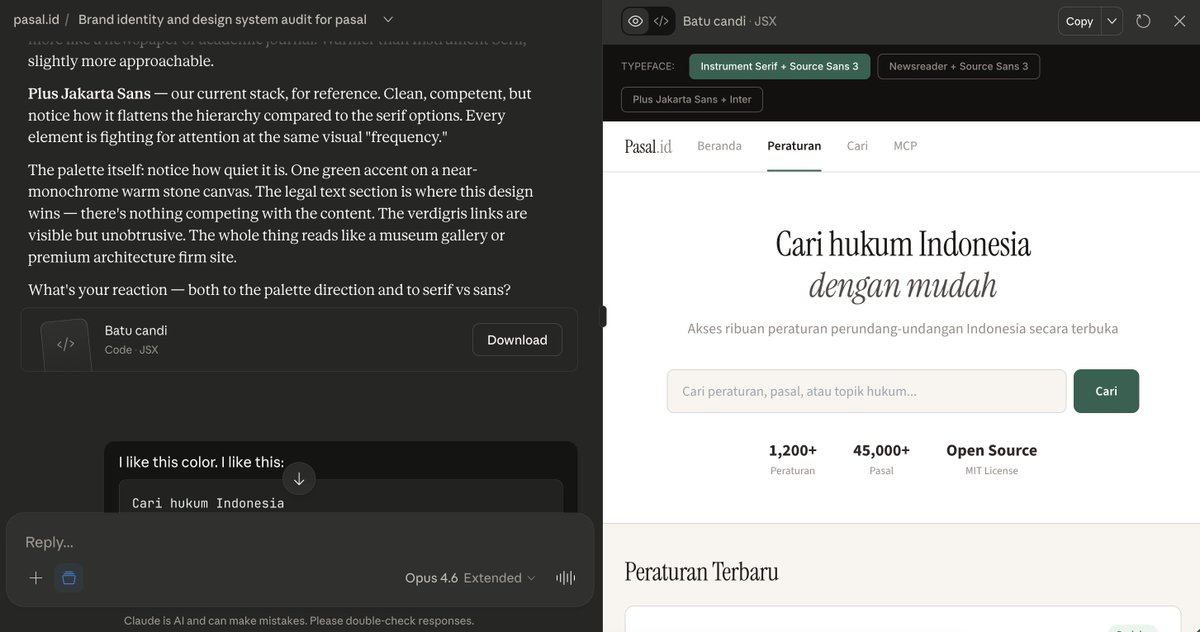Jump to latest message with down arrow

(x=299, y=479)
